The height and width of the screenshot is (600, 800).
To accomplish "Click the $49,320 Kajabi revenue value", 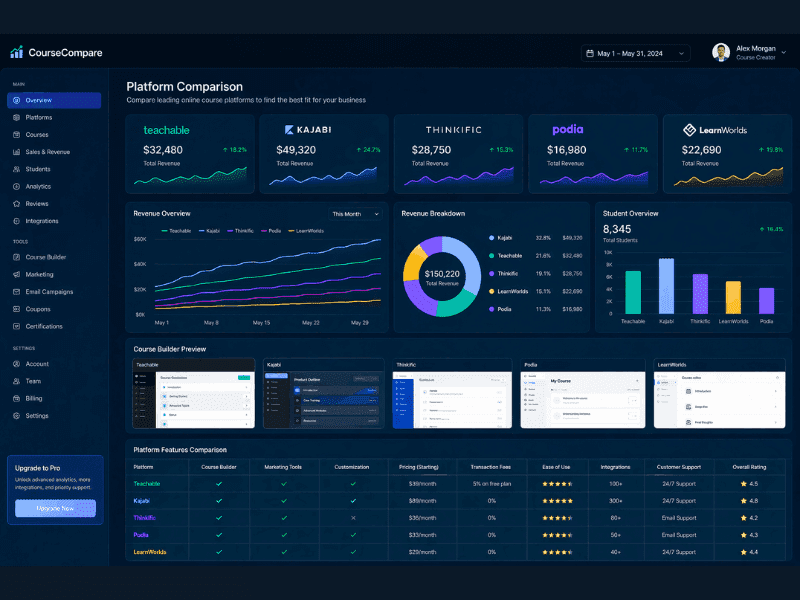I will pyautogui.click(x=296, y=150).
